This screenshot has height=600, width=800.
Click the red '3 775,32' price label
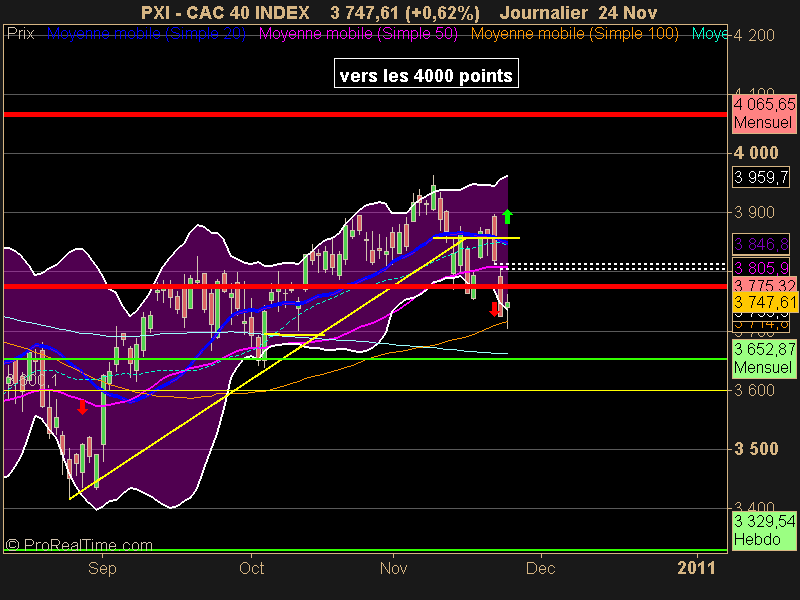[x=764, y=285]
